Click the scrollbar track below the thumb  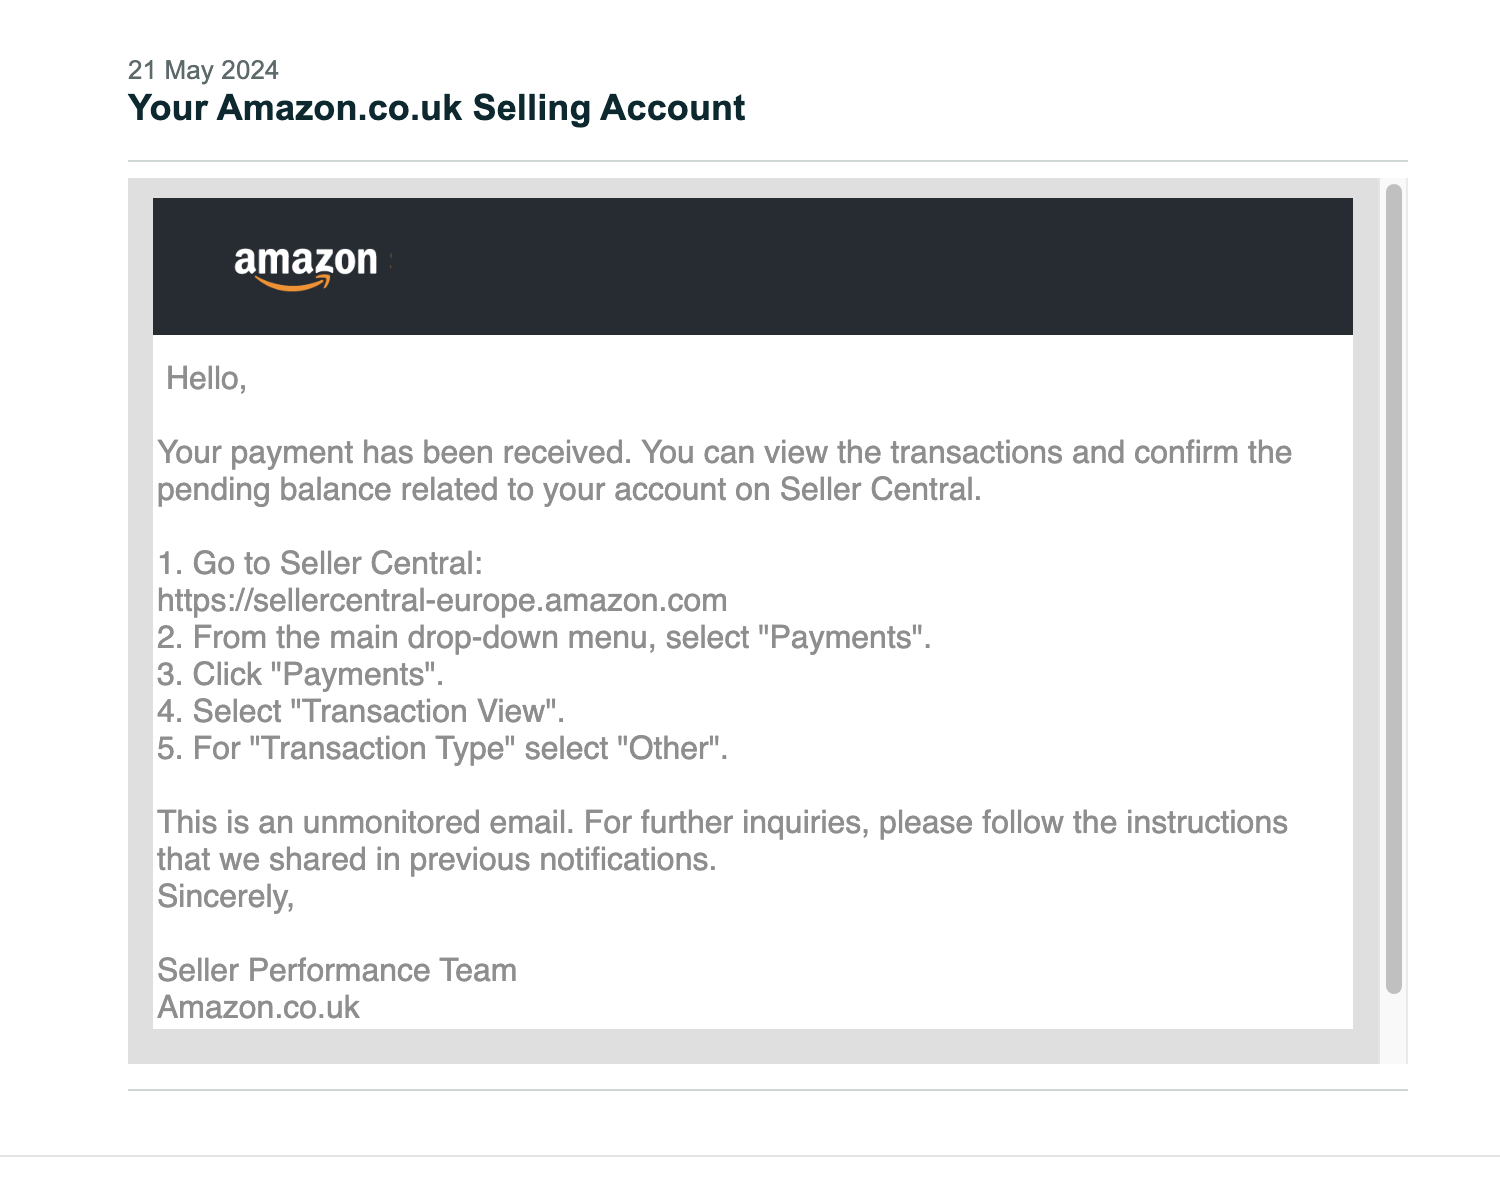click(1394, 1028)
